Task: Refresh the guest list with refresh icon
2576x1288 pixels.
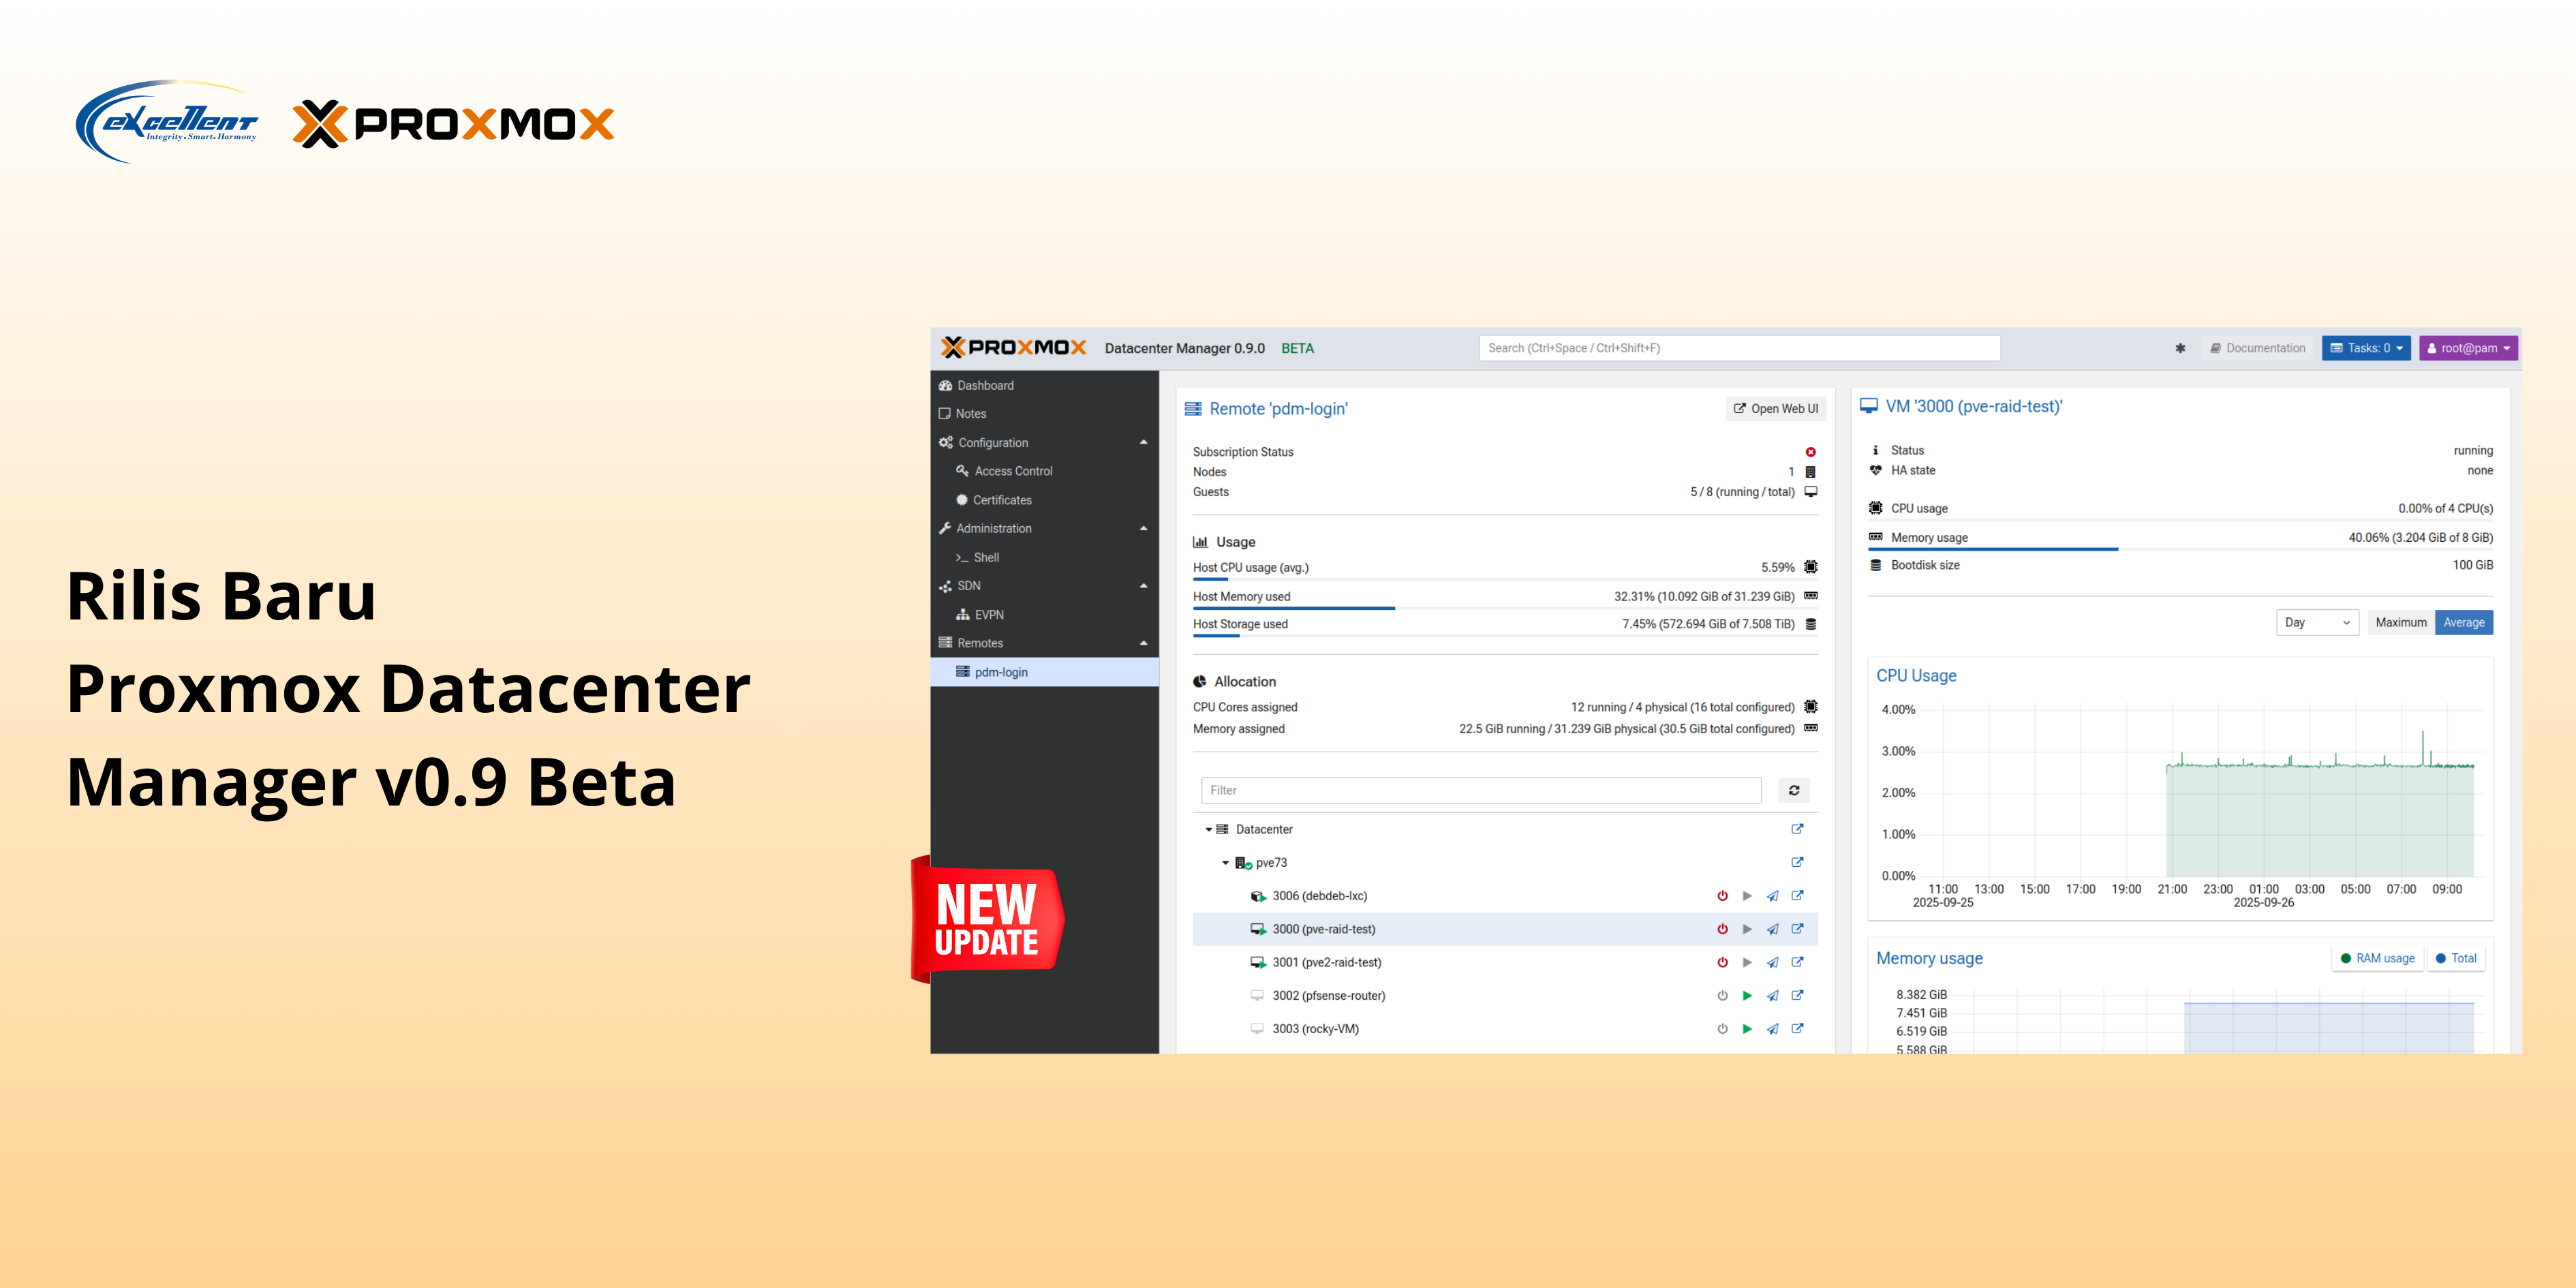Action: (1794, 790)
